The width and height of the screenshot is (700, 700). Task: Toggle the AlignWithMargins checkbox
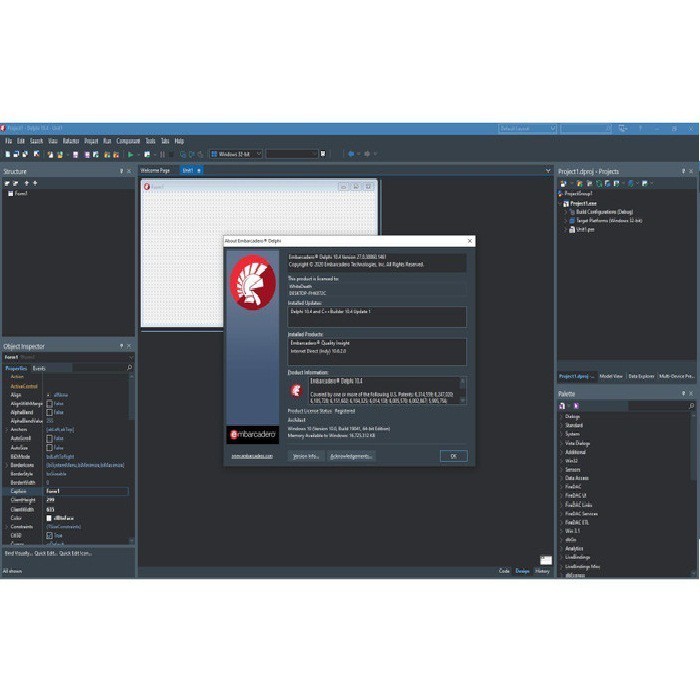50,404
